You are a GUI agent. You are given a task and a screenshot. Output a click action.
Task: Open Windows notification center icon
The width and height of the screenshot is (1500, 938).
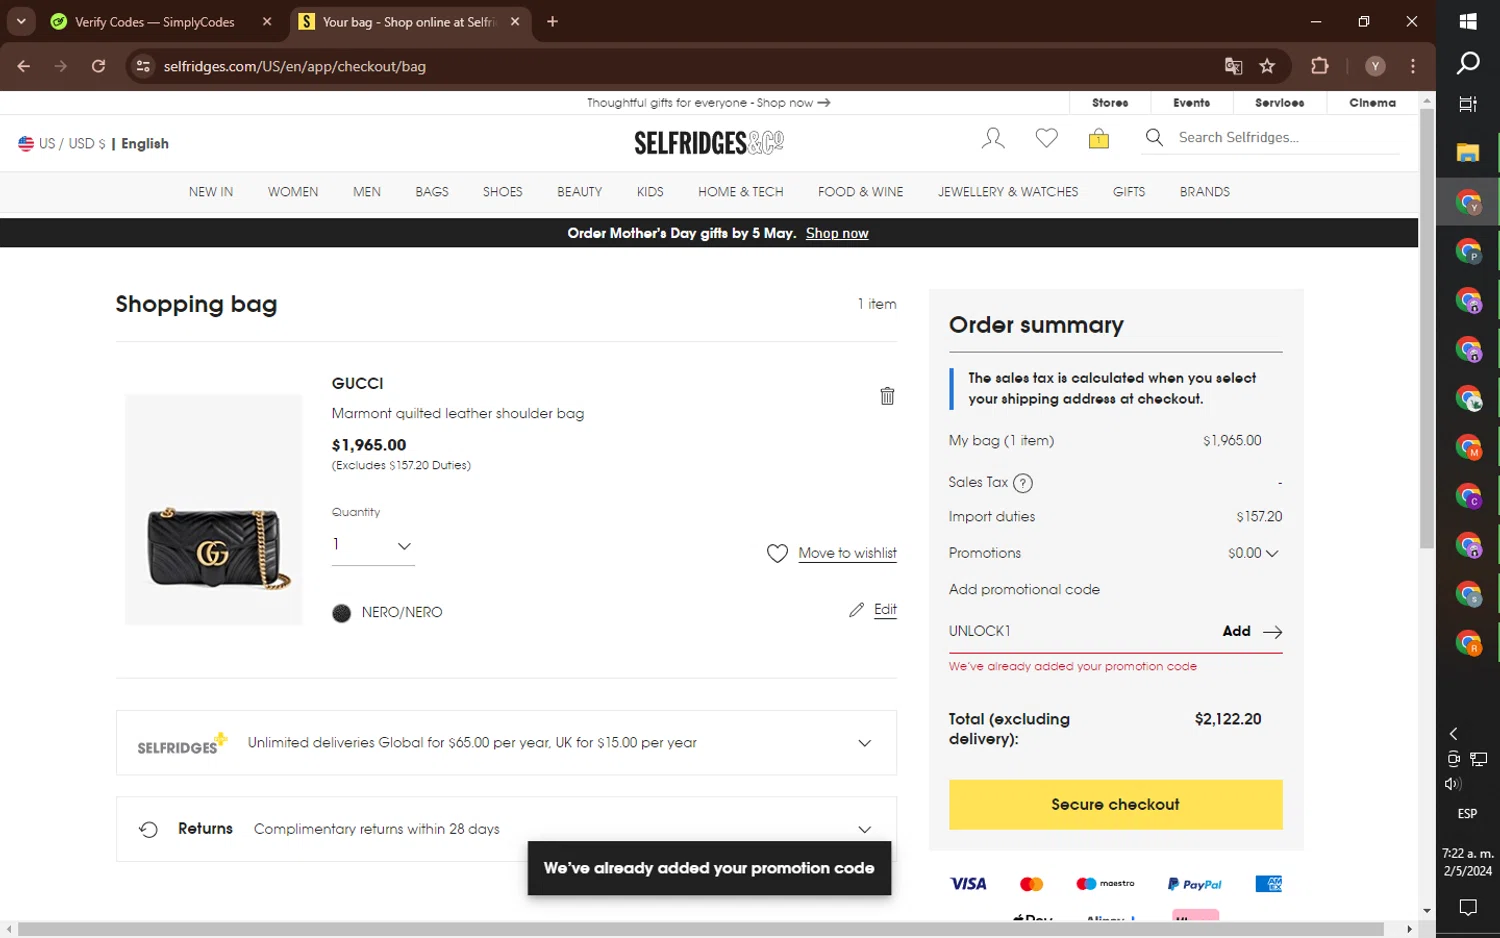coord(1468,907)
